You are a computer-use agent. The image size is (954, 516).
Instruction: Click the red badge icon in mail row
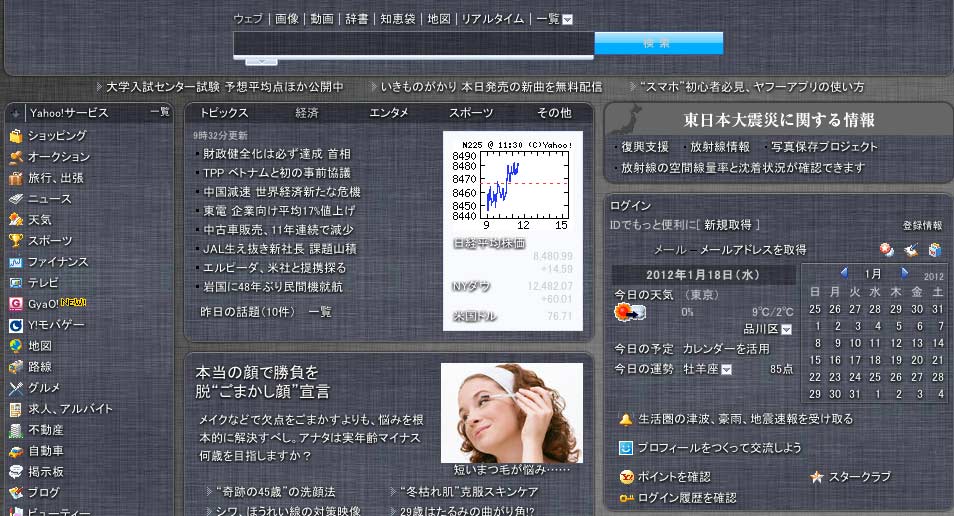coord(886,249)
